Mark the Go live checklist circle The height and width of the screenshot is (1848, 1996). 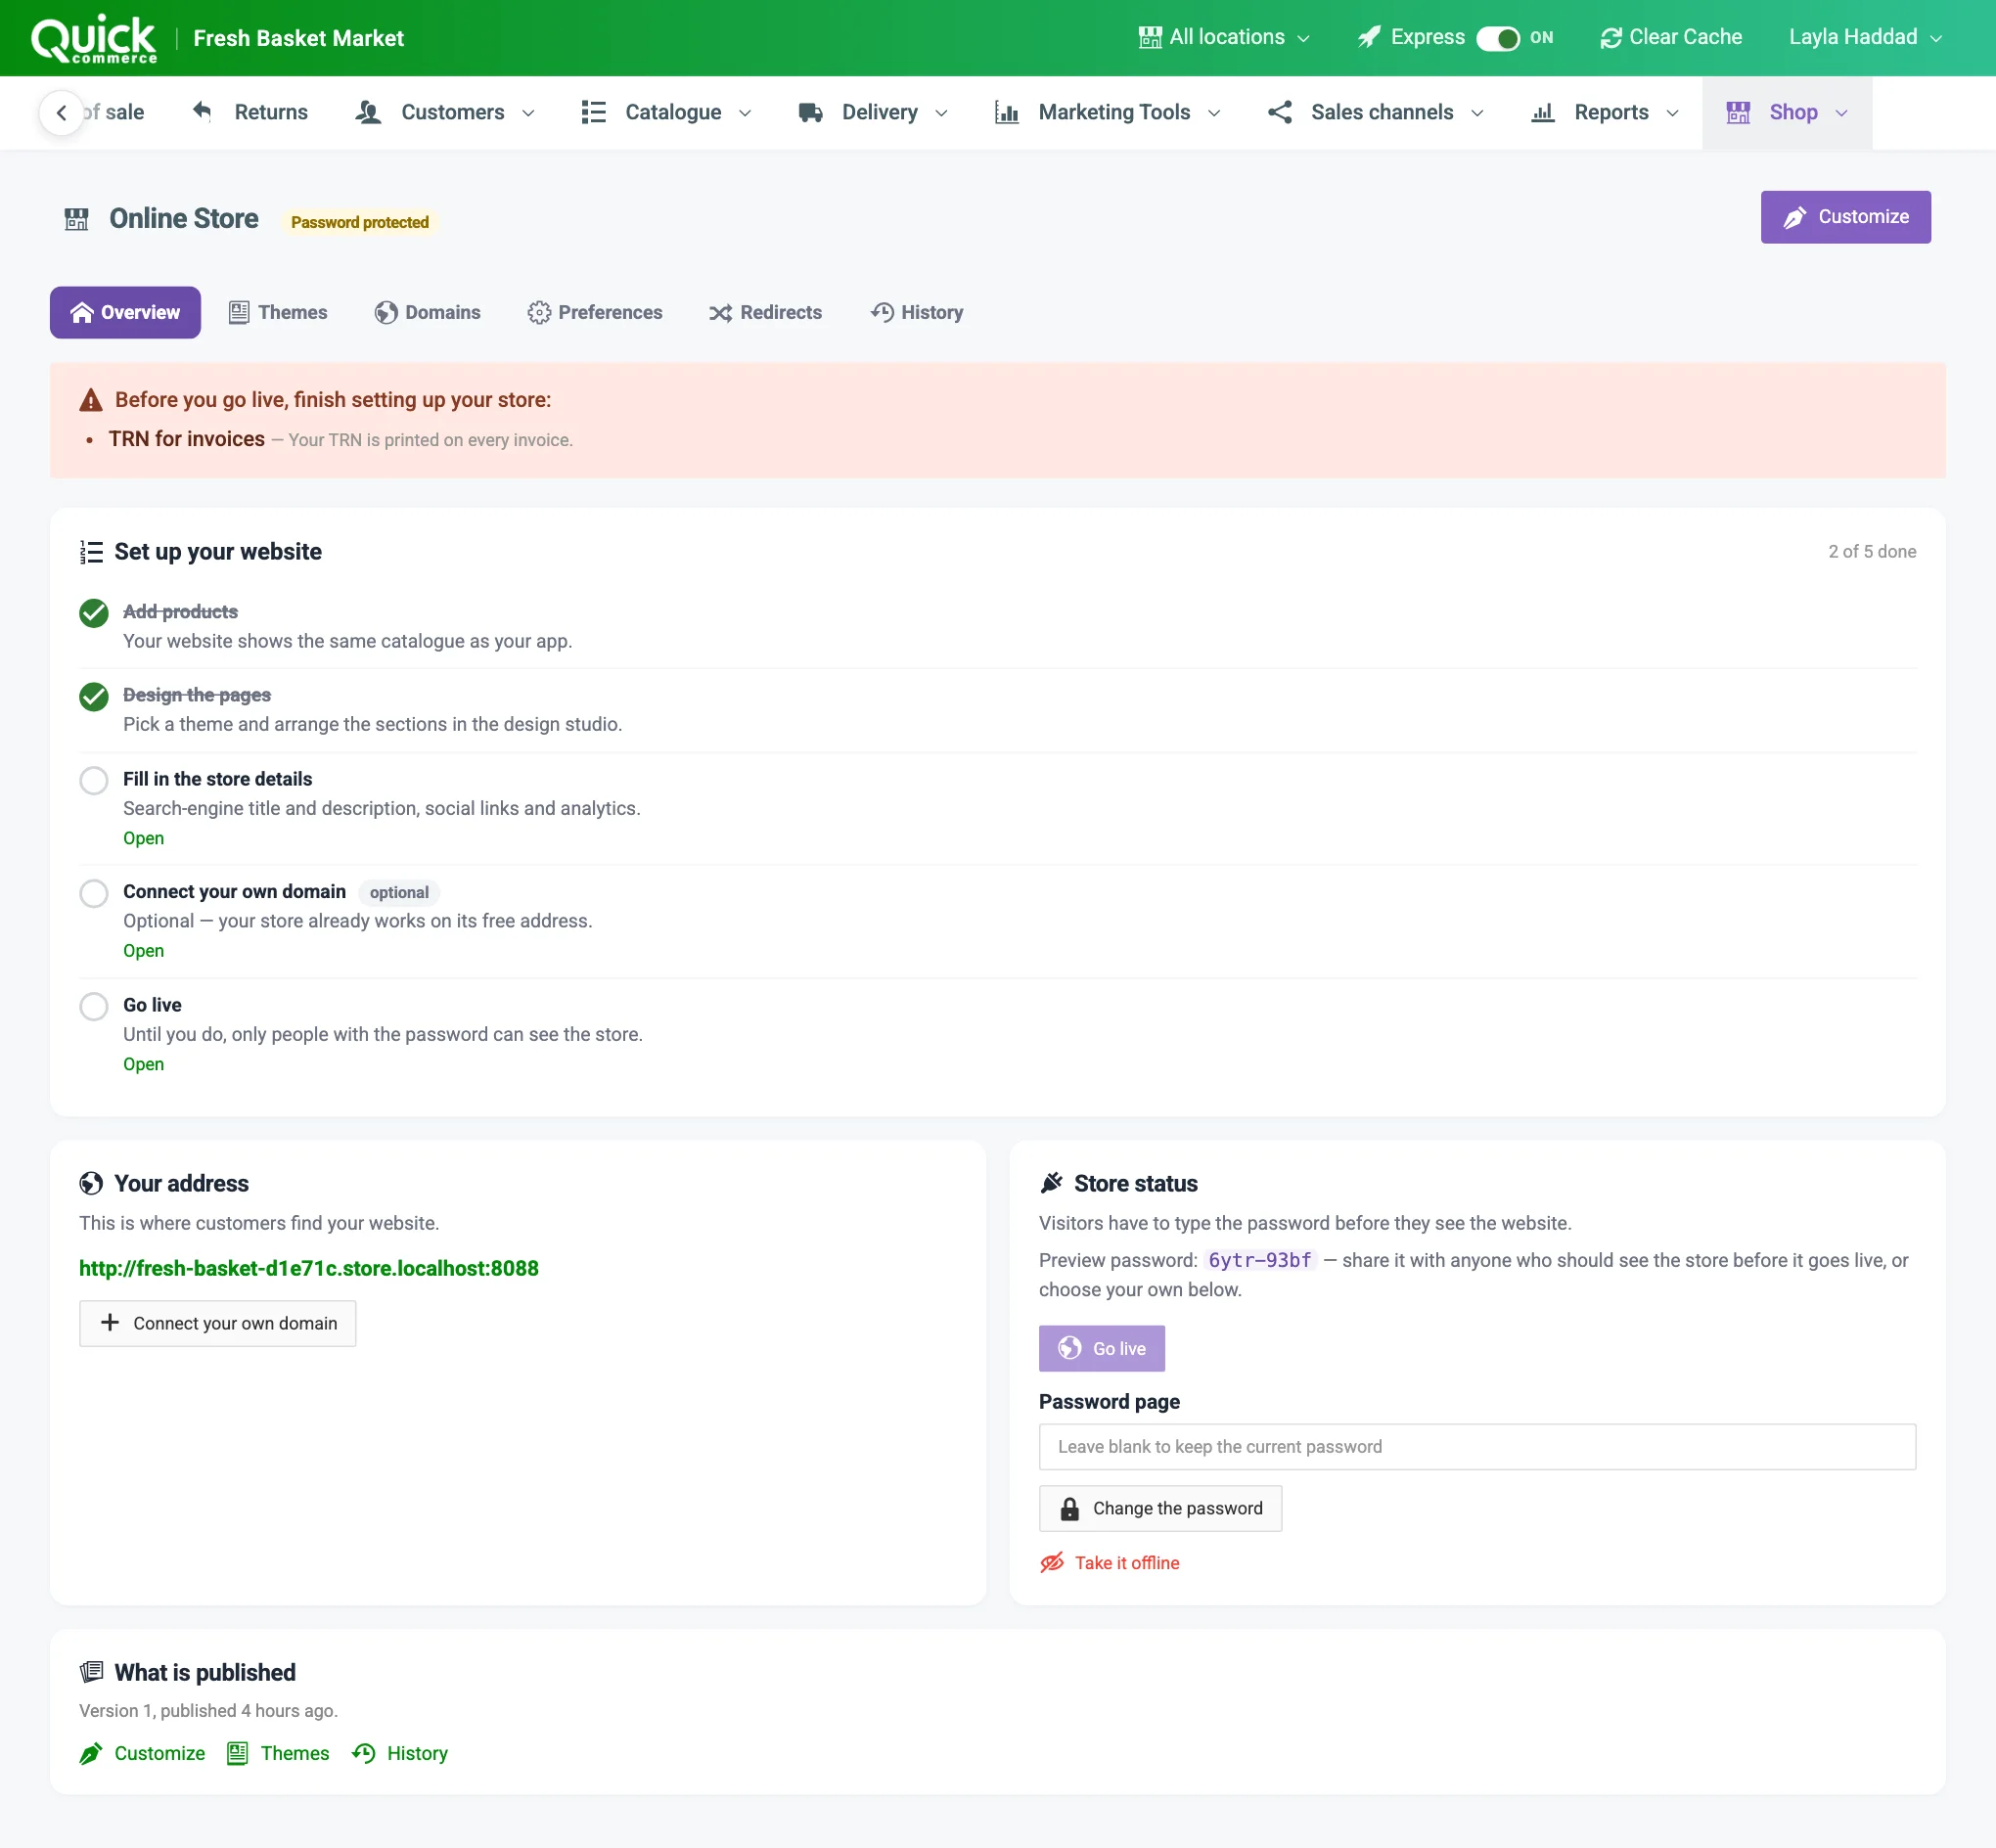coord(94,1006)
